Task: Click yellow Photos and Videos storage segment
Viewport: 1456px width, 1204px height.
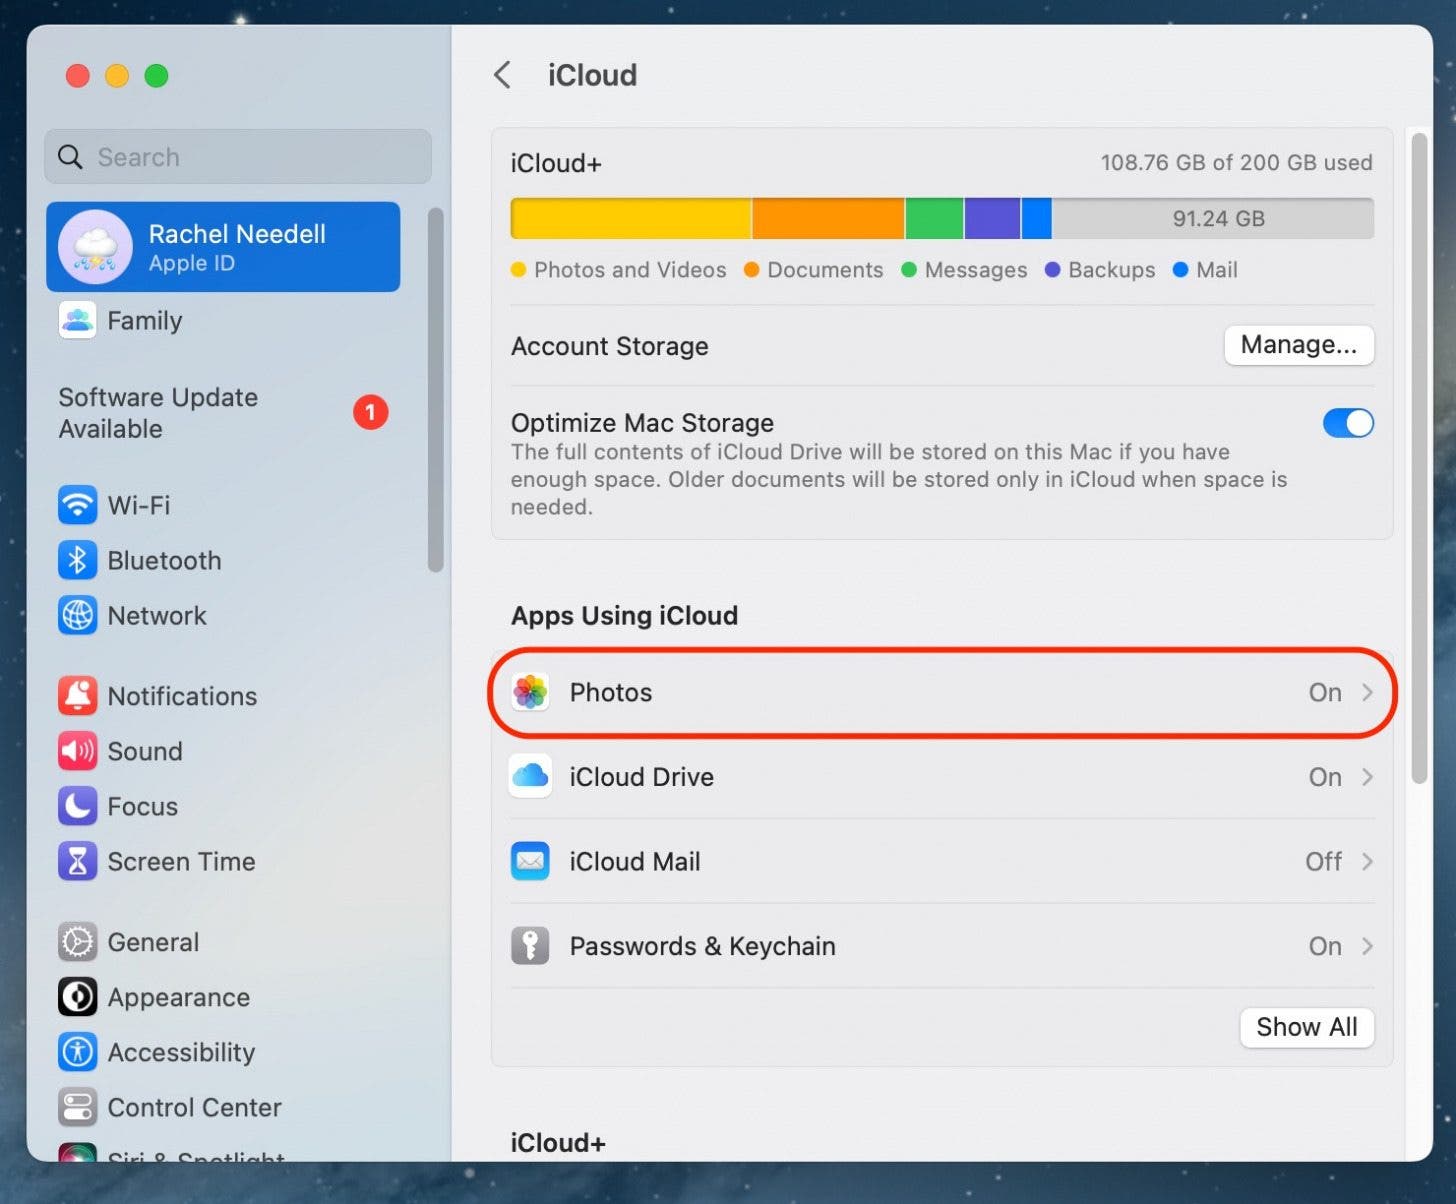Action: 630,218
